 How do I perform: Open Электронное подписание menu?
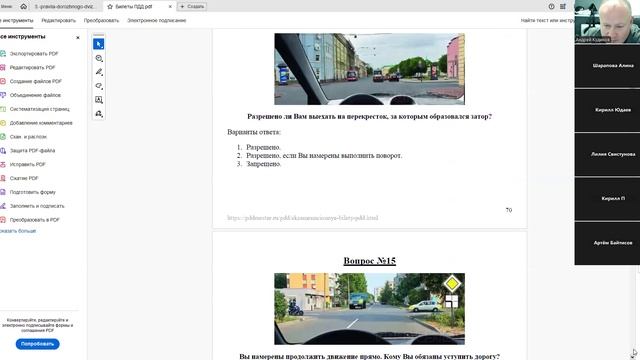tap(156, 20)
